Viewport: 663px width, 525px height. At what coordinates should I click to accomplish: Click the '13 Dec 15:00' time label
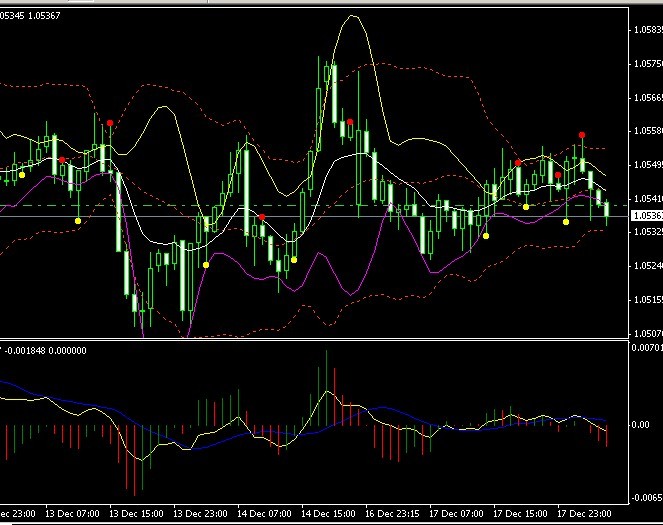136,514
